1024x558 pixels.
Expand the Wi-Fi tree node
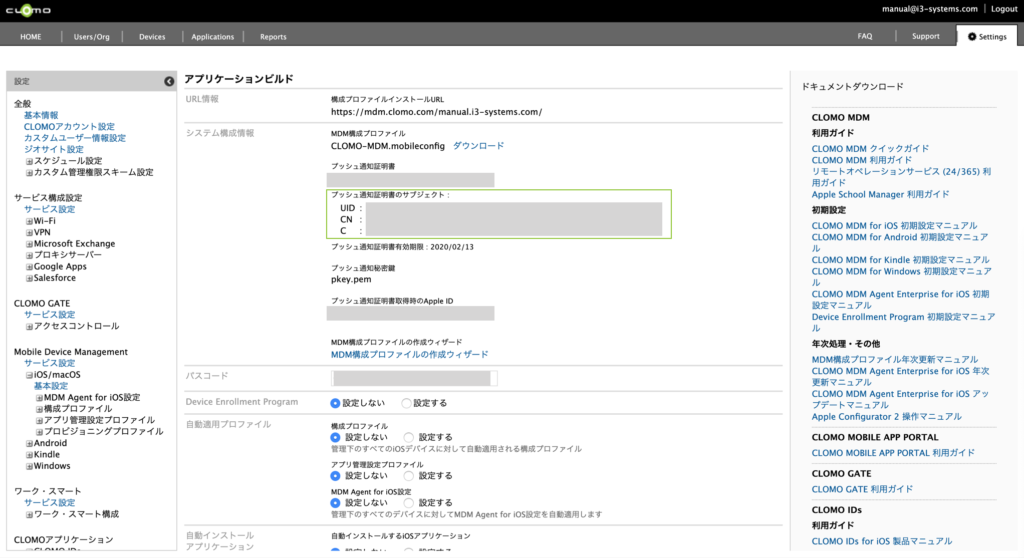click(29, 222)
